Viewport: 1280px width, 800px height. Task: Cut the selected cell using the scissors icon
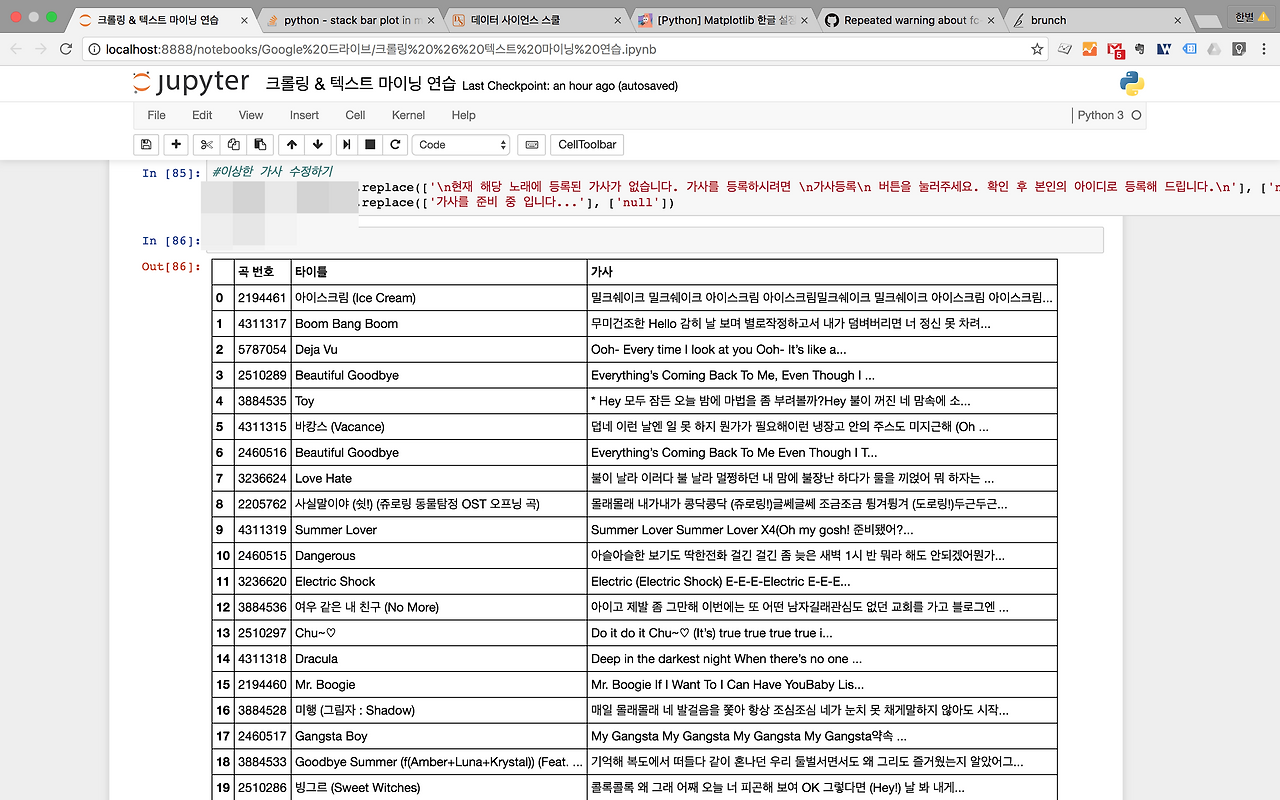[x=206, y=145]
